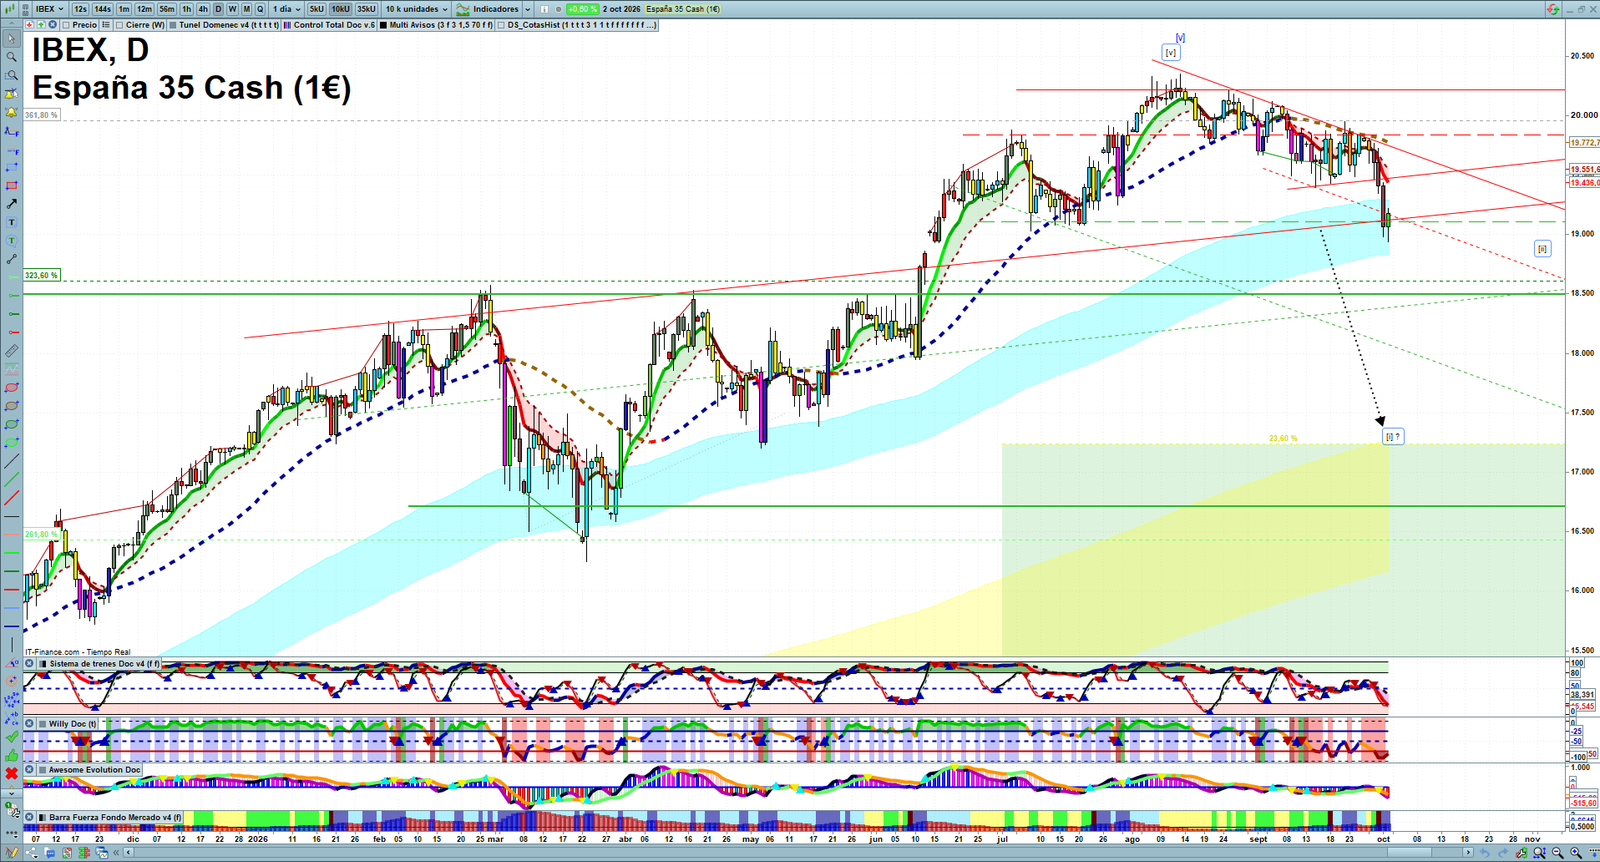1600x862 pixels.
Task: Select the segment line tool
Action: click(x=11, y=259)
